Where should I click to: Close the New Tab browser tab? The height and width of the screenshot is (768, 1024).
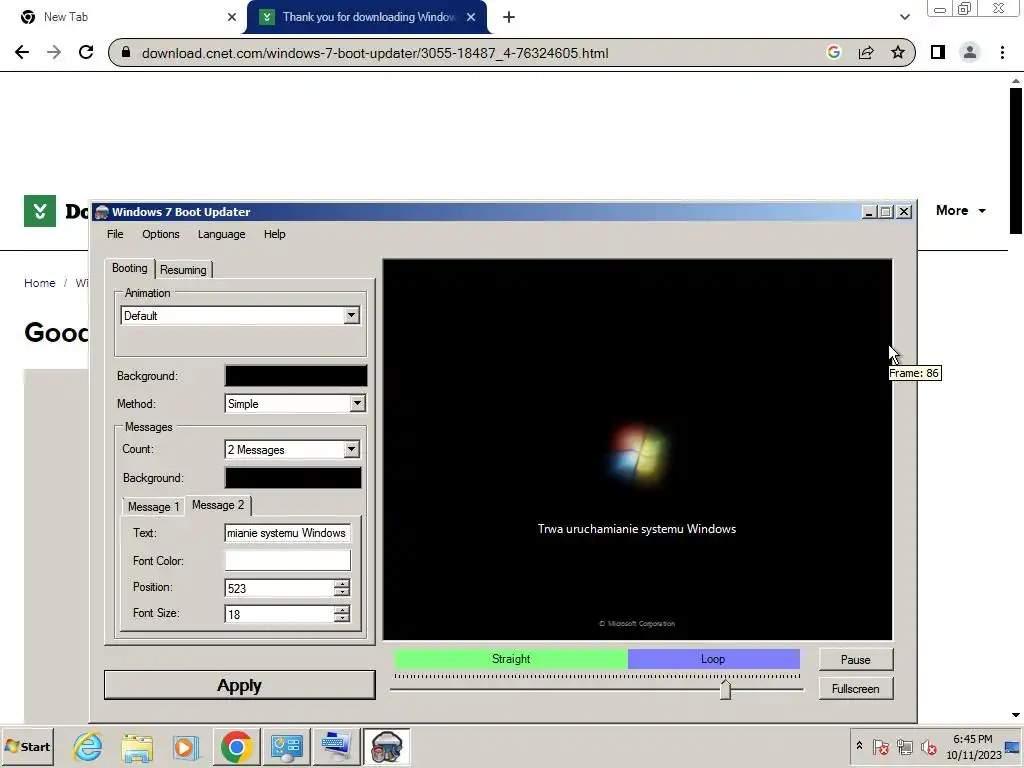[x=232, y=17]
